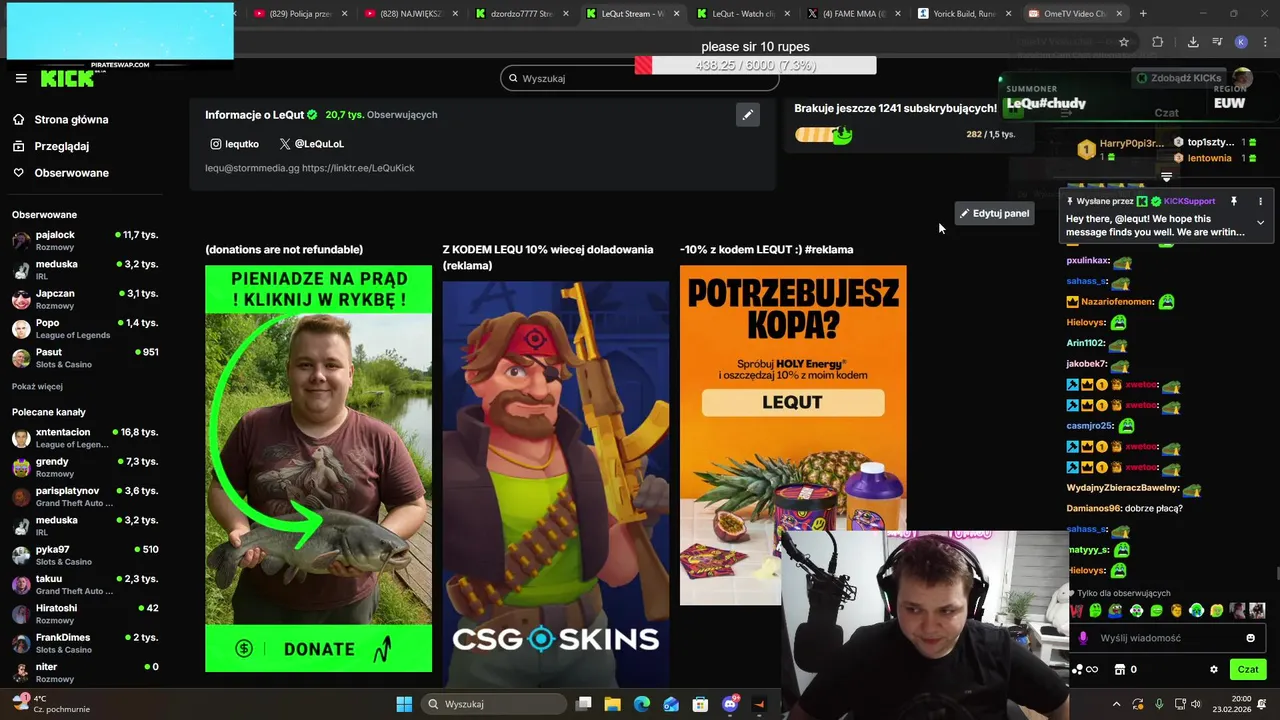Open the @LeQuLoL X profile link

[x=311, y=144]
